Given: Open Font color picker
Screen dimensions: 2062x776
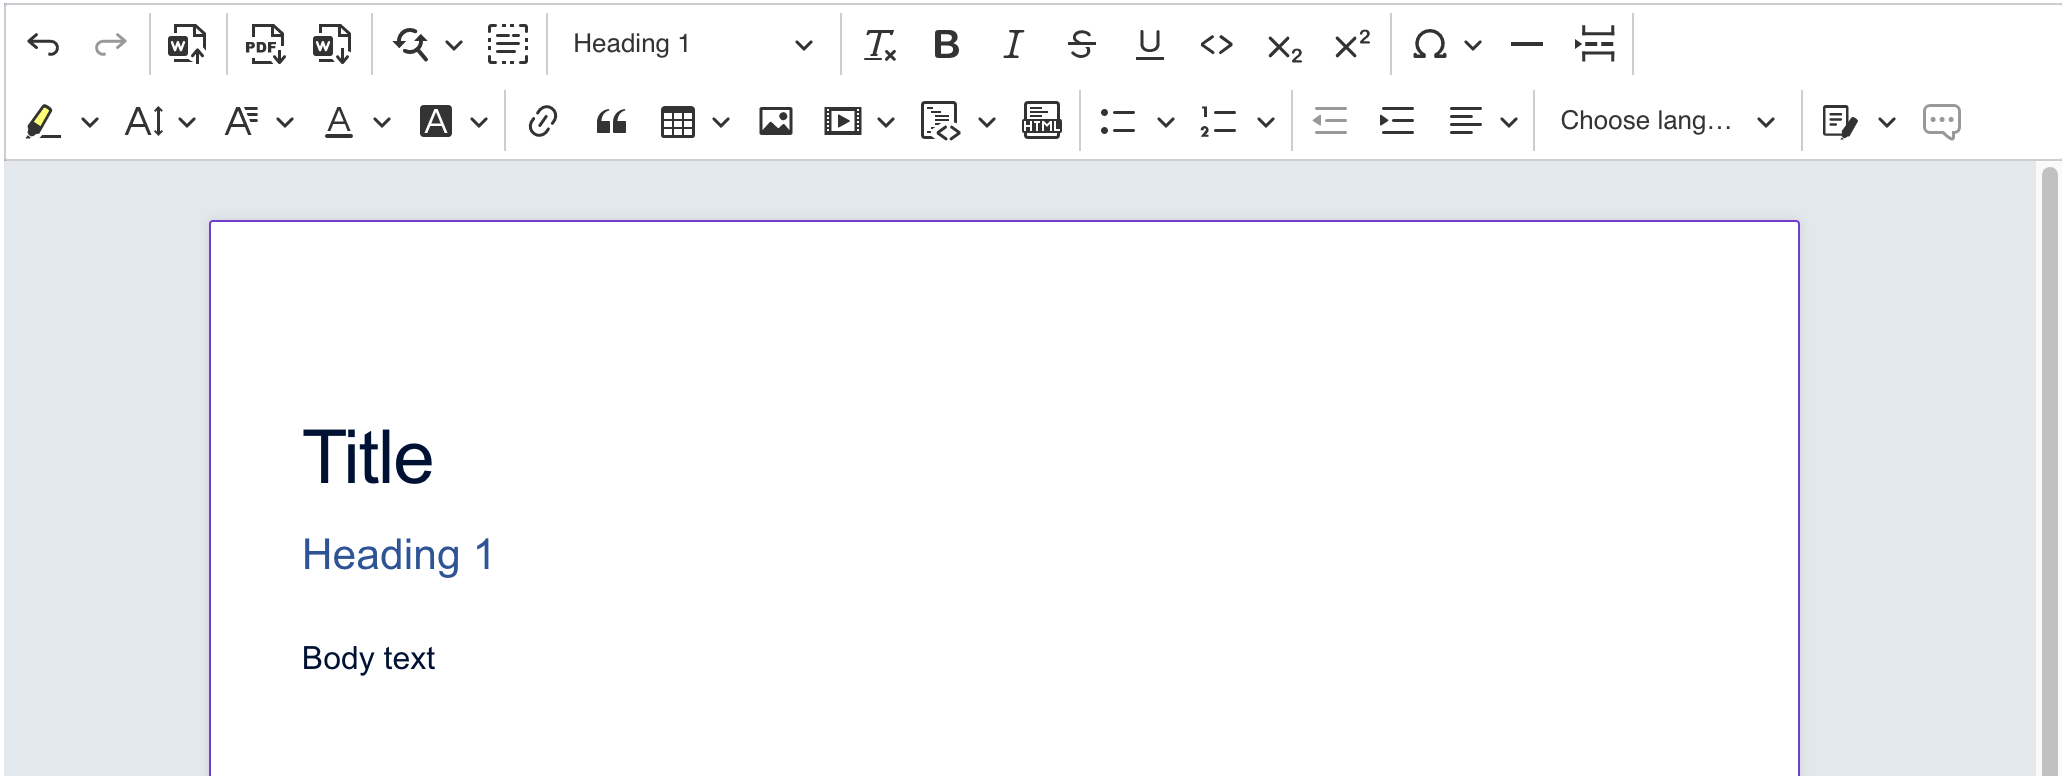Looking at the screenshot, I should coord(339,121).
